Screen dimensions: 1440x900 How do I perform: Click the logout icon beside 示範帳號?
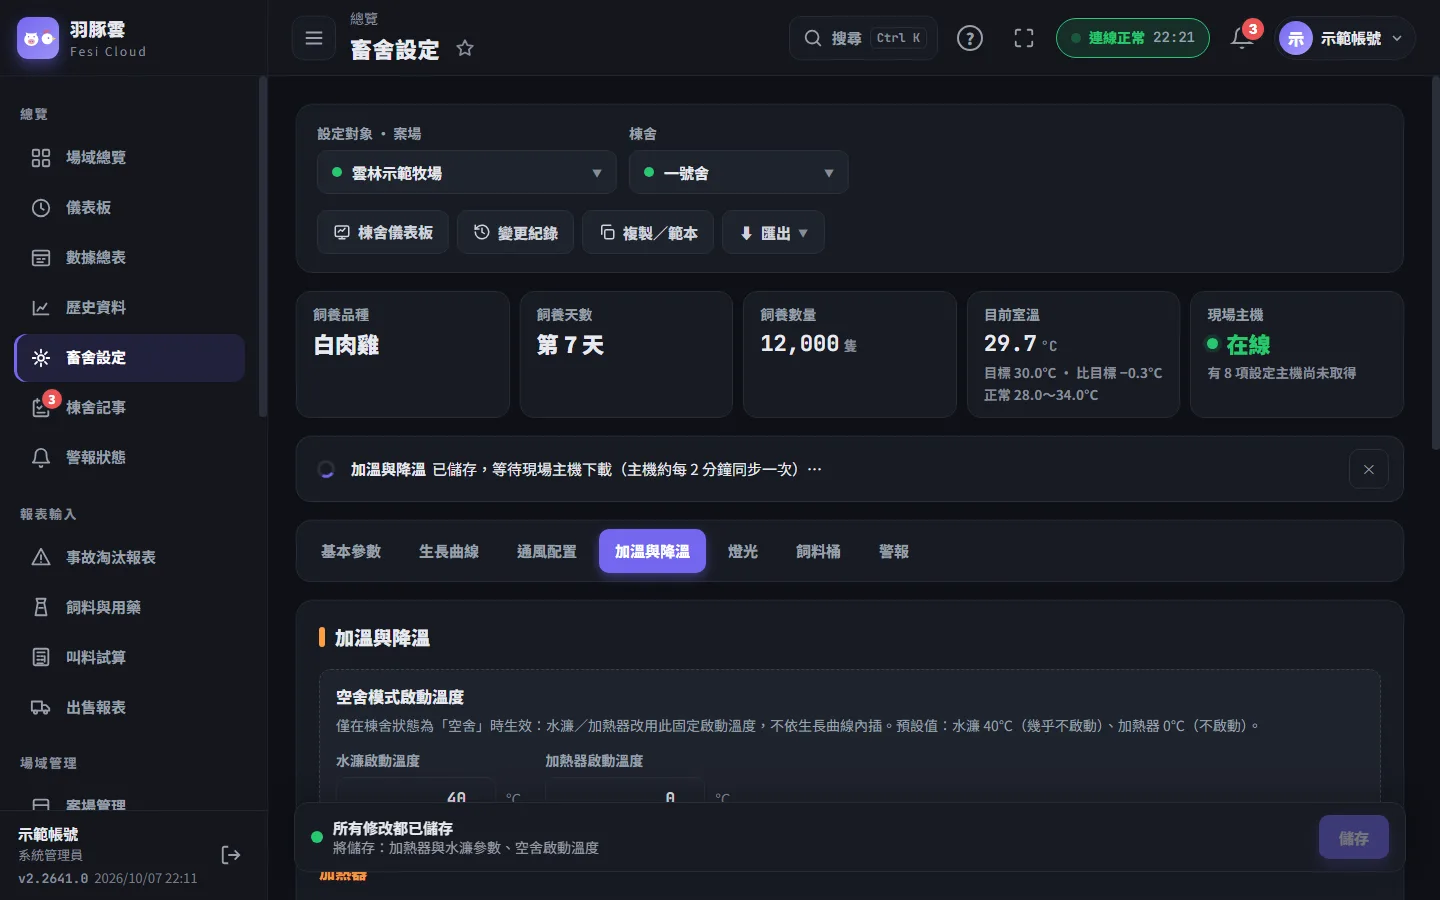tap(231, 855)
